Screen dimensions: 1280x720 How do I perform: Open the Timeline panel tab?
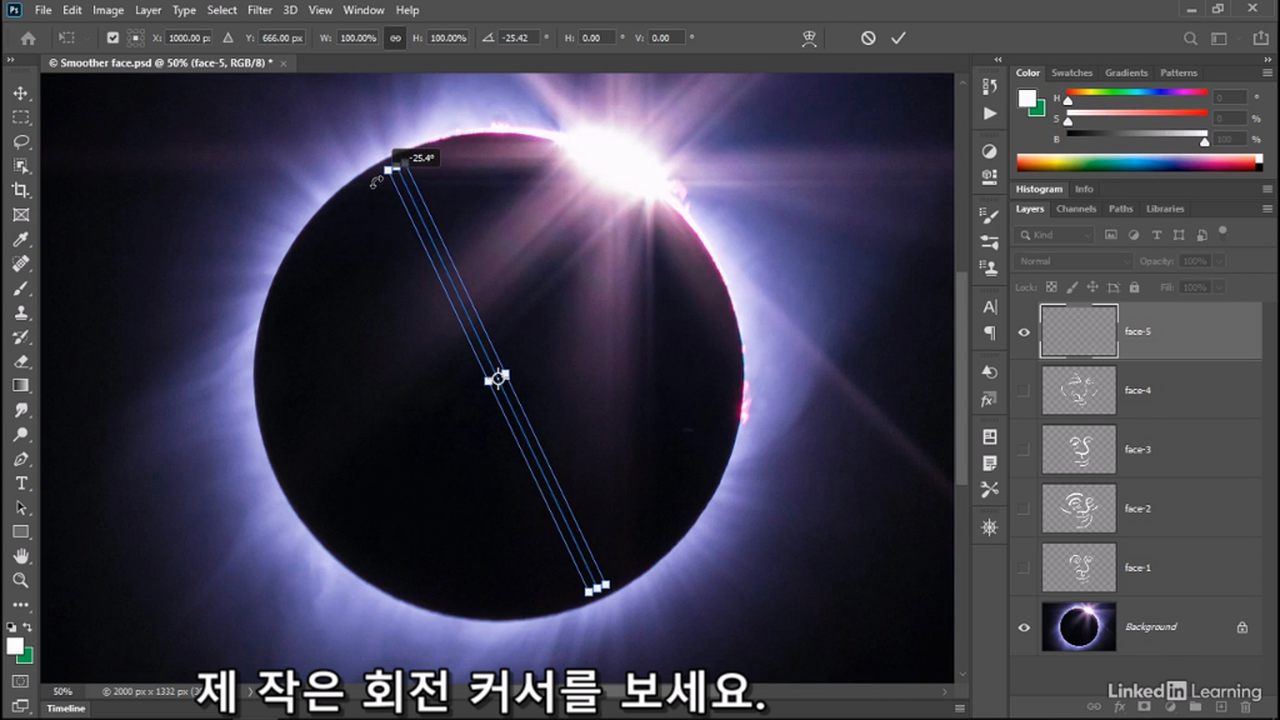click(x=66, y=708)
